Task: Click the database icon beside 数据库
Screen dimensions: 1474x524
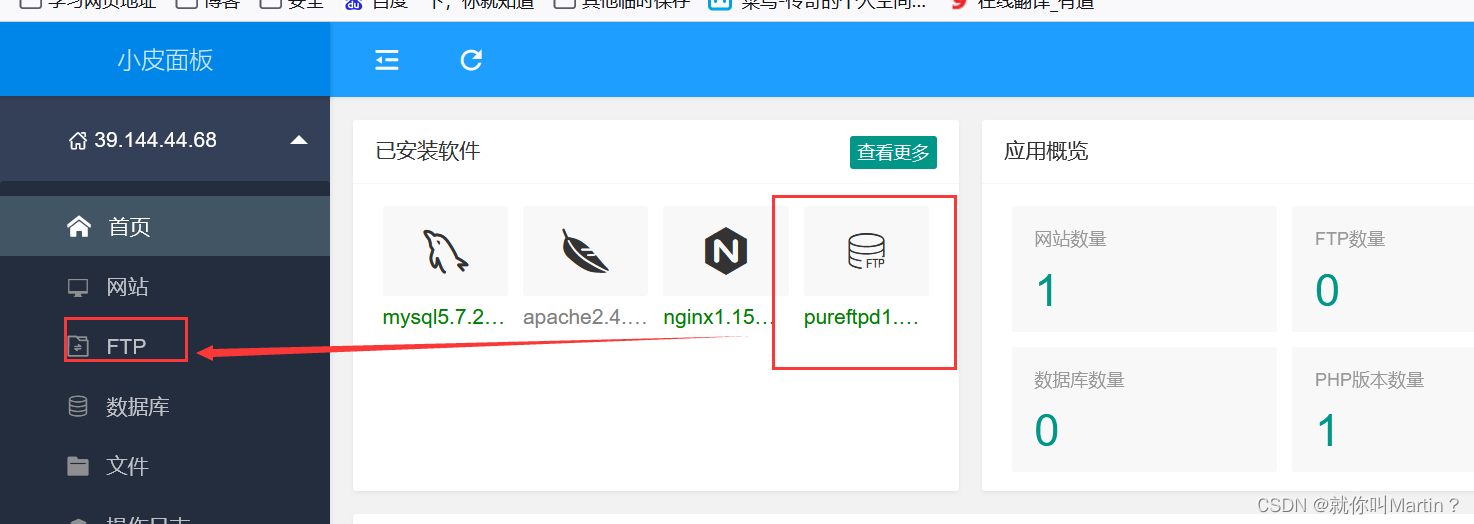Action: [x=77, y=407]
